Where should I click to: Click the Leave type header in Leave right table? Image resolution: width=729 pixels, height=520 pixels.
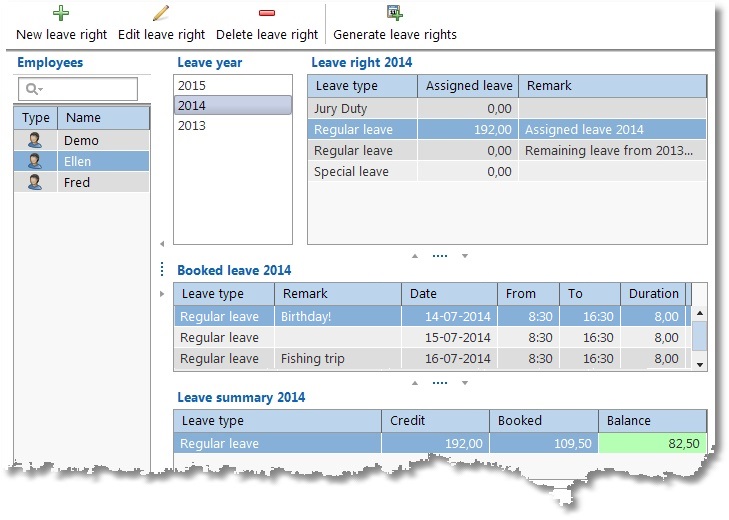click(x=363, y=86)
